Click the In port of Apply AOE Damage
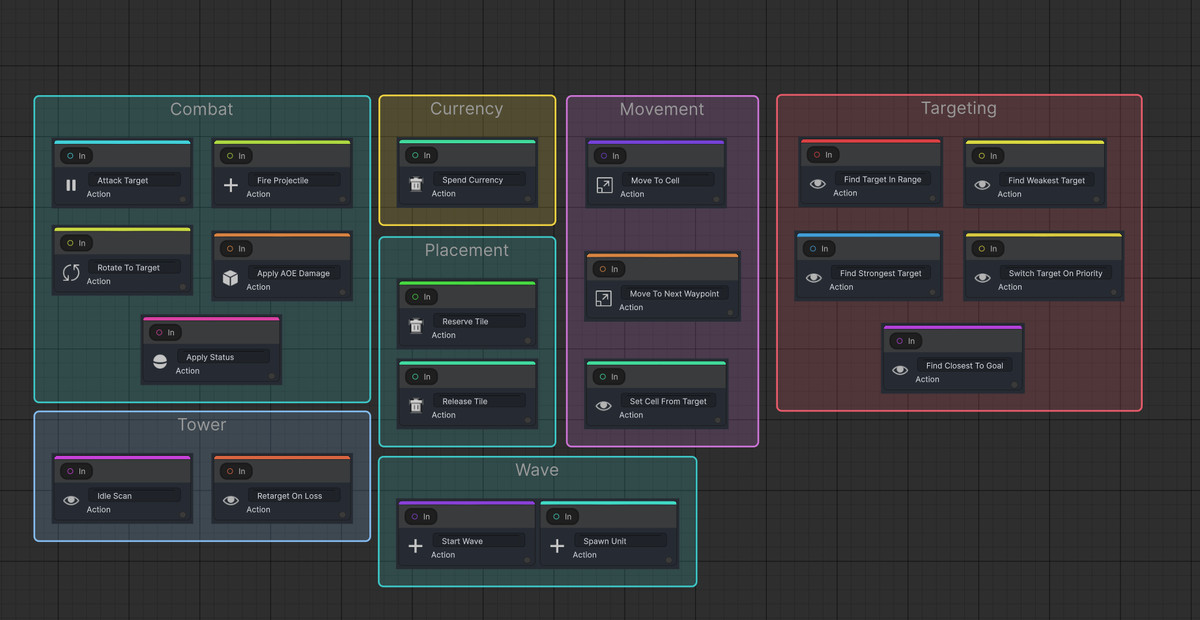This screenshot has width=1200, height=620. pyautogui.click(x=235, y=249)
